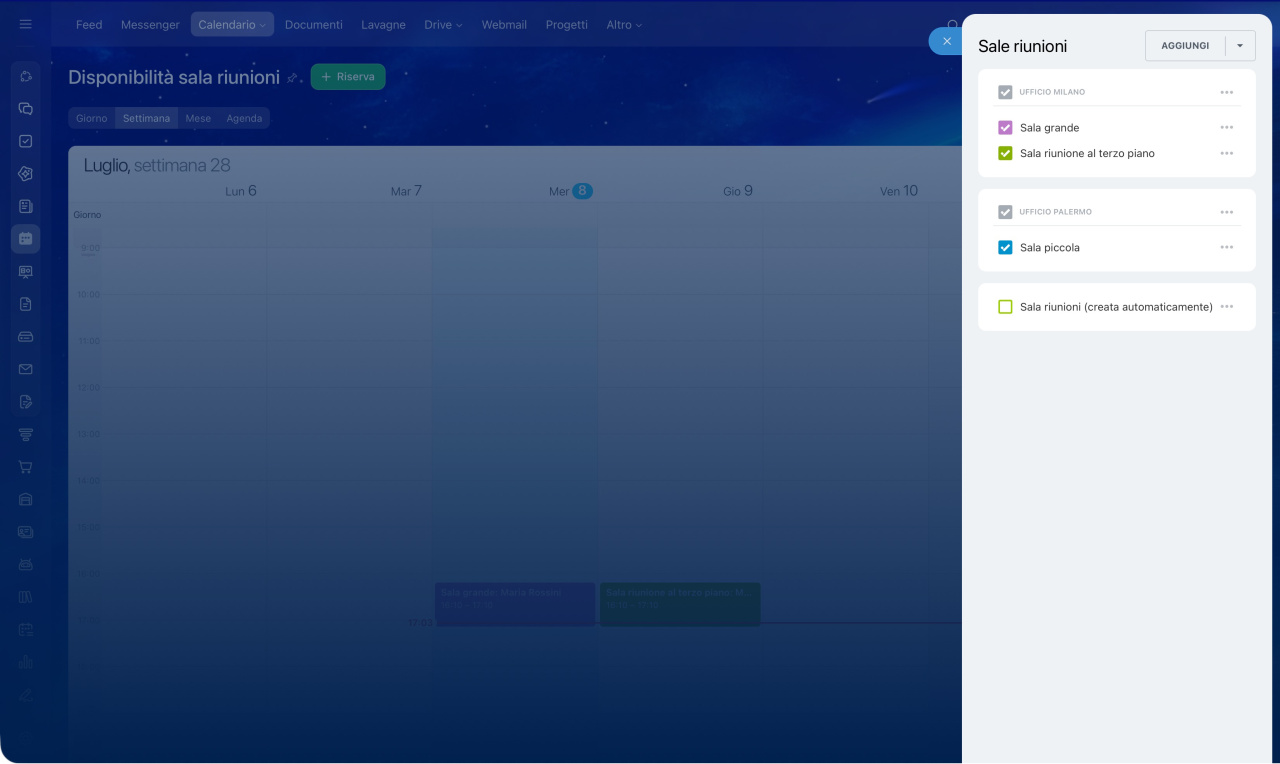The height and width of the screenshot is (764, 1280).
Task: Open options for Sala riunione al terzo piano
Action: click(1227, 154)
